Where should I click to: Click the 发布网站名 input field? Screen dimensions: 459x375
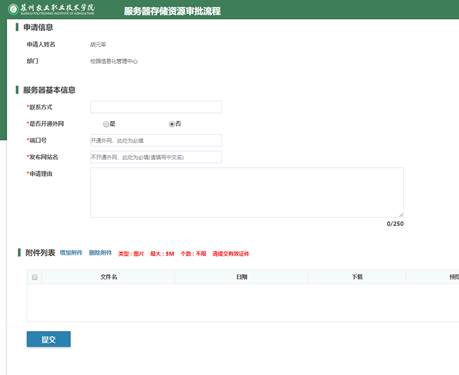pyautogui.click(x=156, y=157)
